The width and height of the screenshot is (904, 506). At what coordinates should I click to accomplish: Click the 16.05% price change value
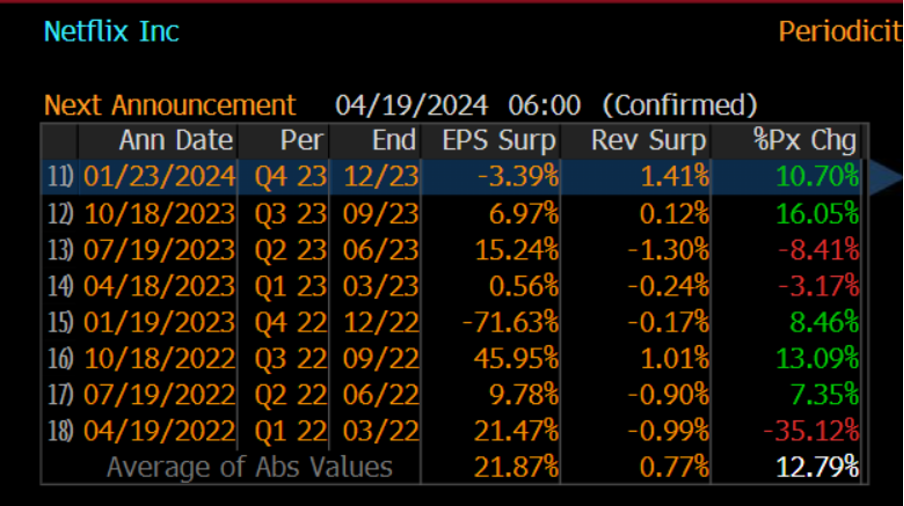point(818,214)
